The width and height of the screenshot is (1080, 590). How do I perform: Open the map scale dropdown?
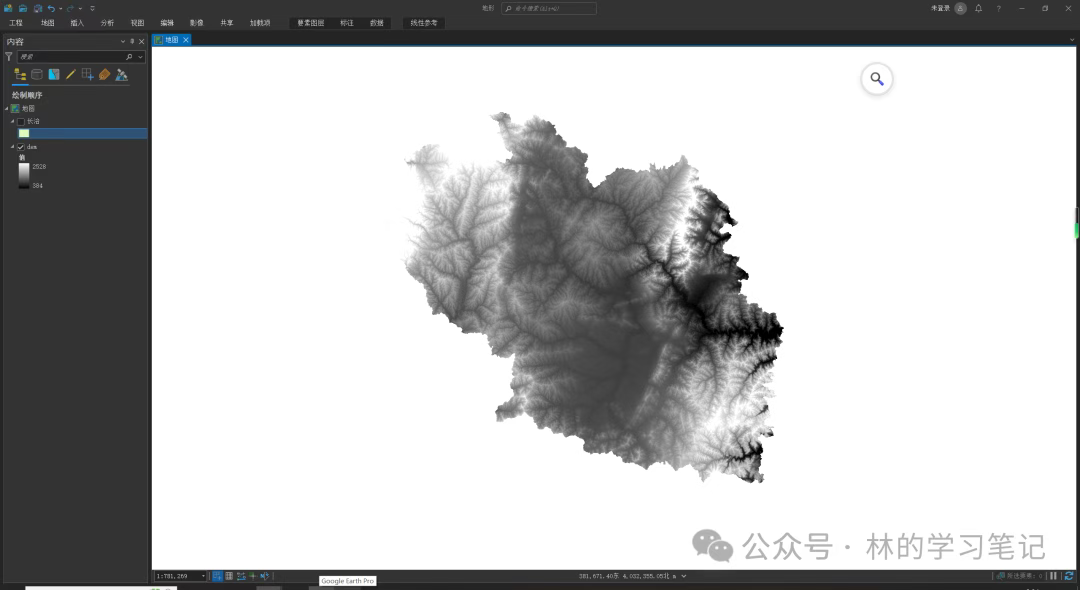[203, 576]
